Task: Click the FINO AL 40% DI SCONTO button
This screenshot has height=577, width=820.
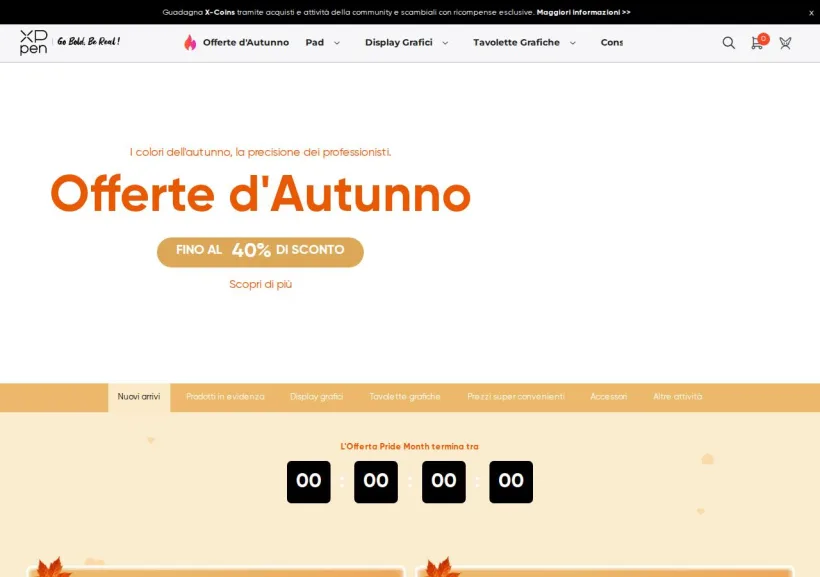Action: [260, 252]
